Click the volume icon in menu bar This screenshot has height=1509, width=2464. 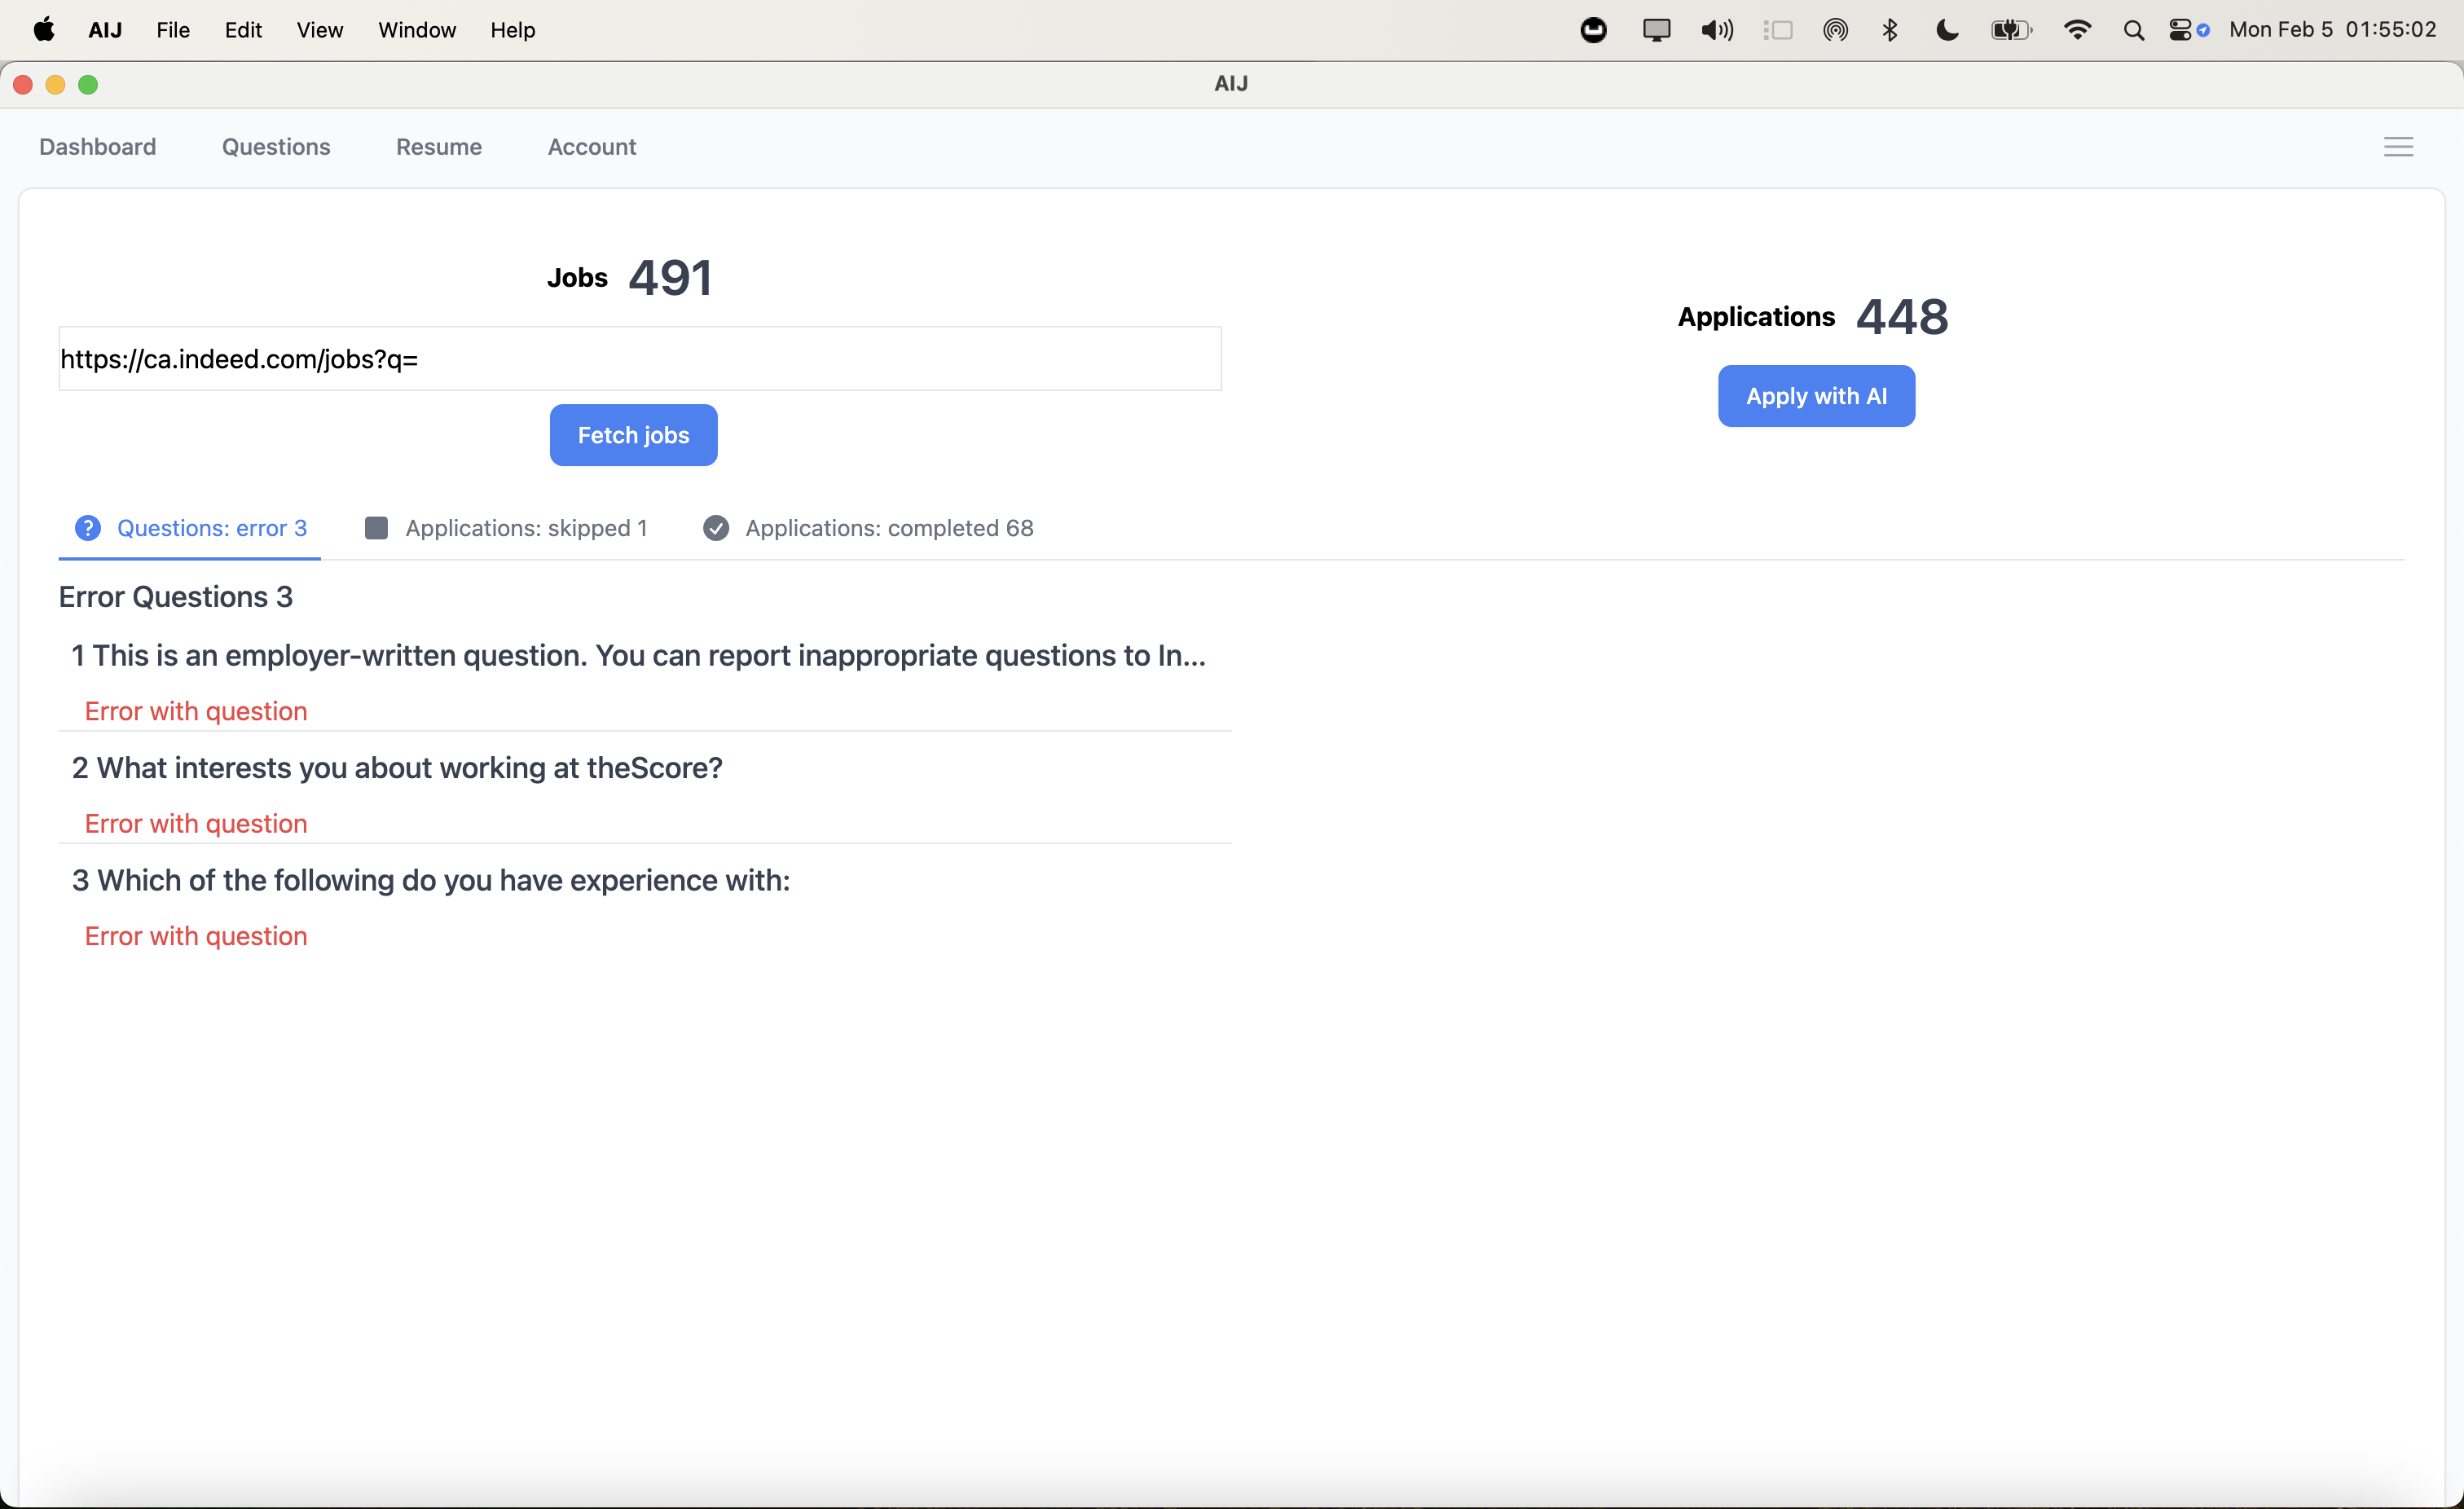pyautogui.click(x=1716, y=30)
